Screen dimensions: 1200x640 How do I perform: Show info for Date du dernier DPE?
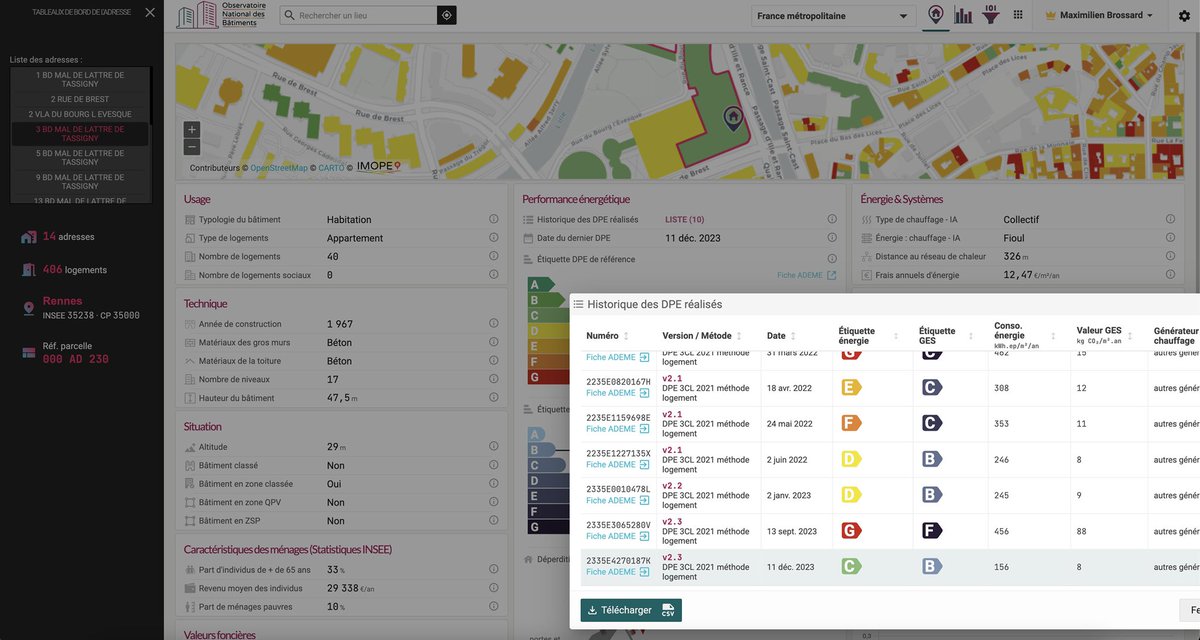832,238
